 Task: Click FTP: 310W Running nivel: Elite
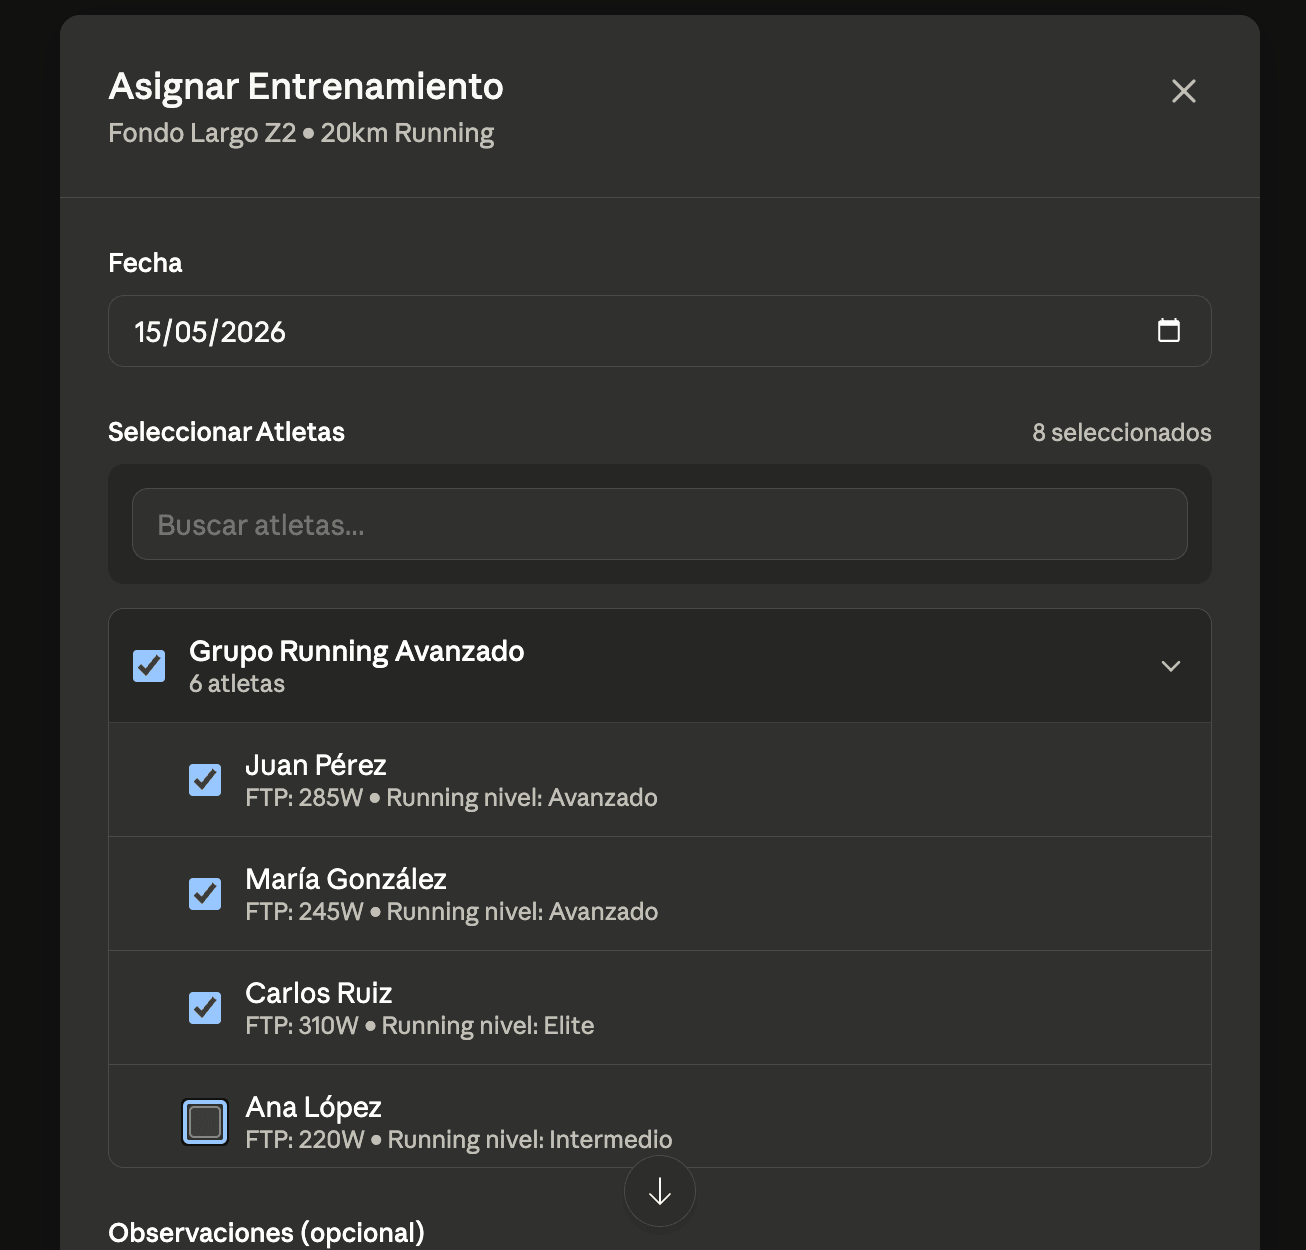(x=420, y=1026)
